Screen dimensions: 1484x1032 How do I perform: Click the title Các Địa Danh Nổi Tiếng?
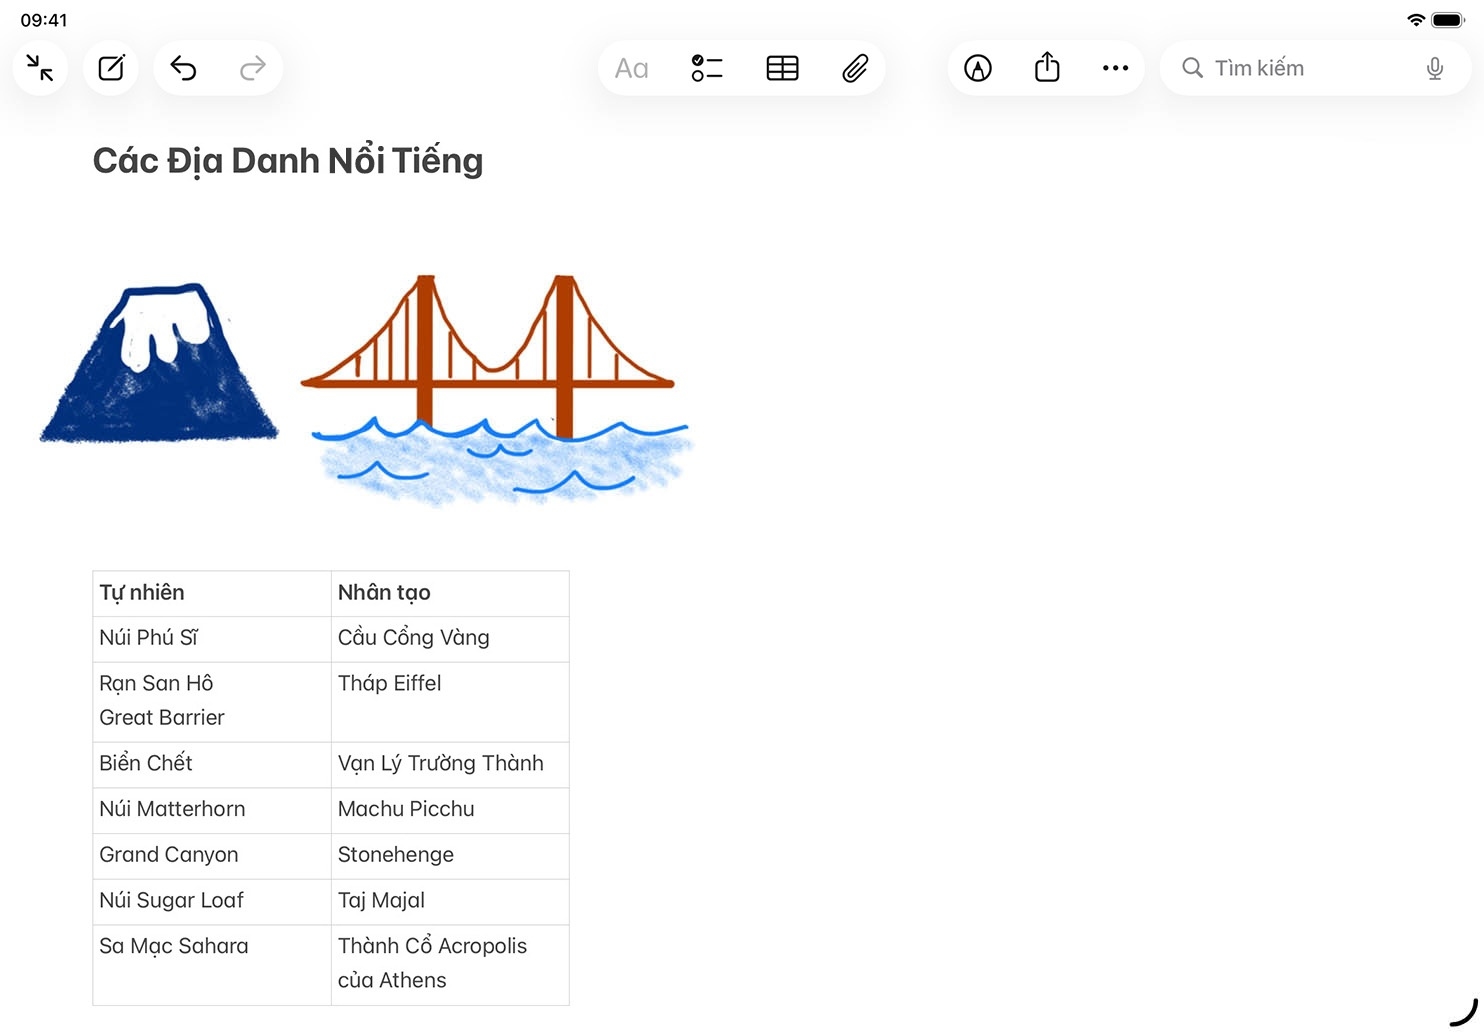pyautogui.click(x=288, y=161)
